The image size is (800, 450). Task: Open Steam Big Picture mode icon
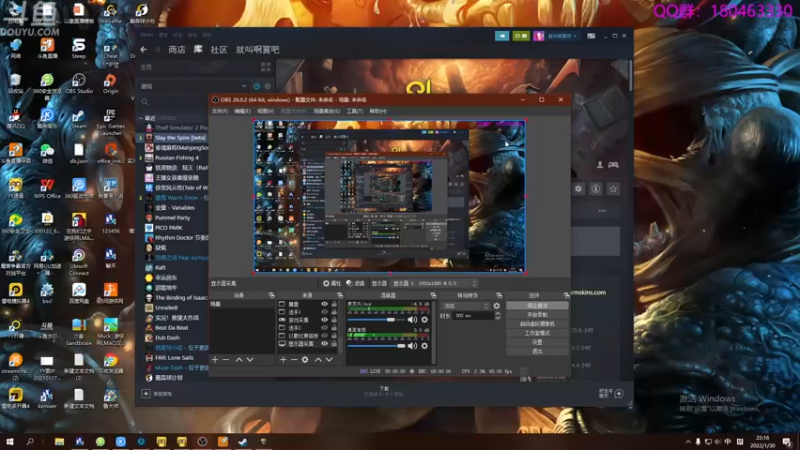tap(591, 36)
